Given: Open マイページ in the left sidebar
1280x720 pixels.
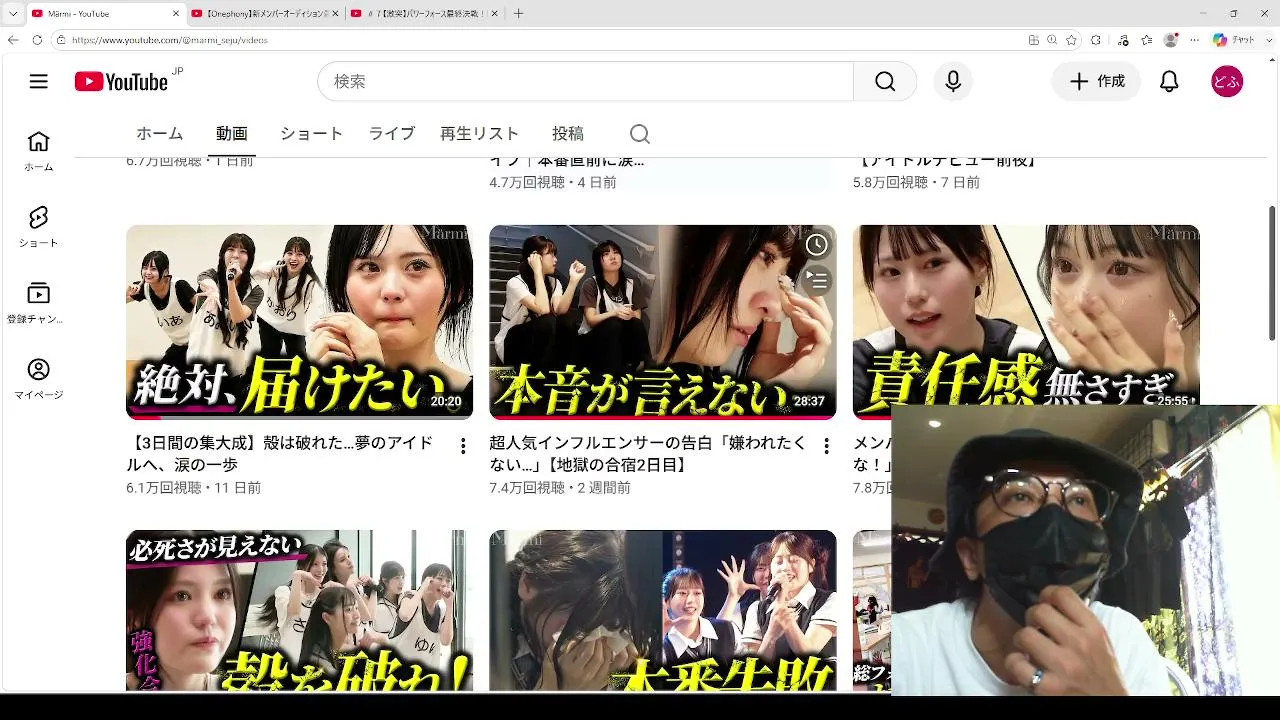Looking at the screenshot, I should 38,379.
